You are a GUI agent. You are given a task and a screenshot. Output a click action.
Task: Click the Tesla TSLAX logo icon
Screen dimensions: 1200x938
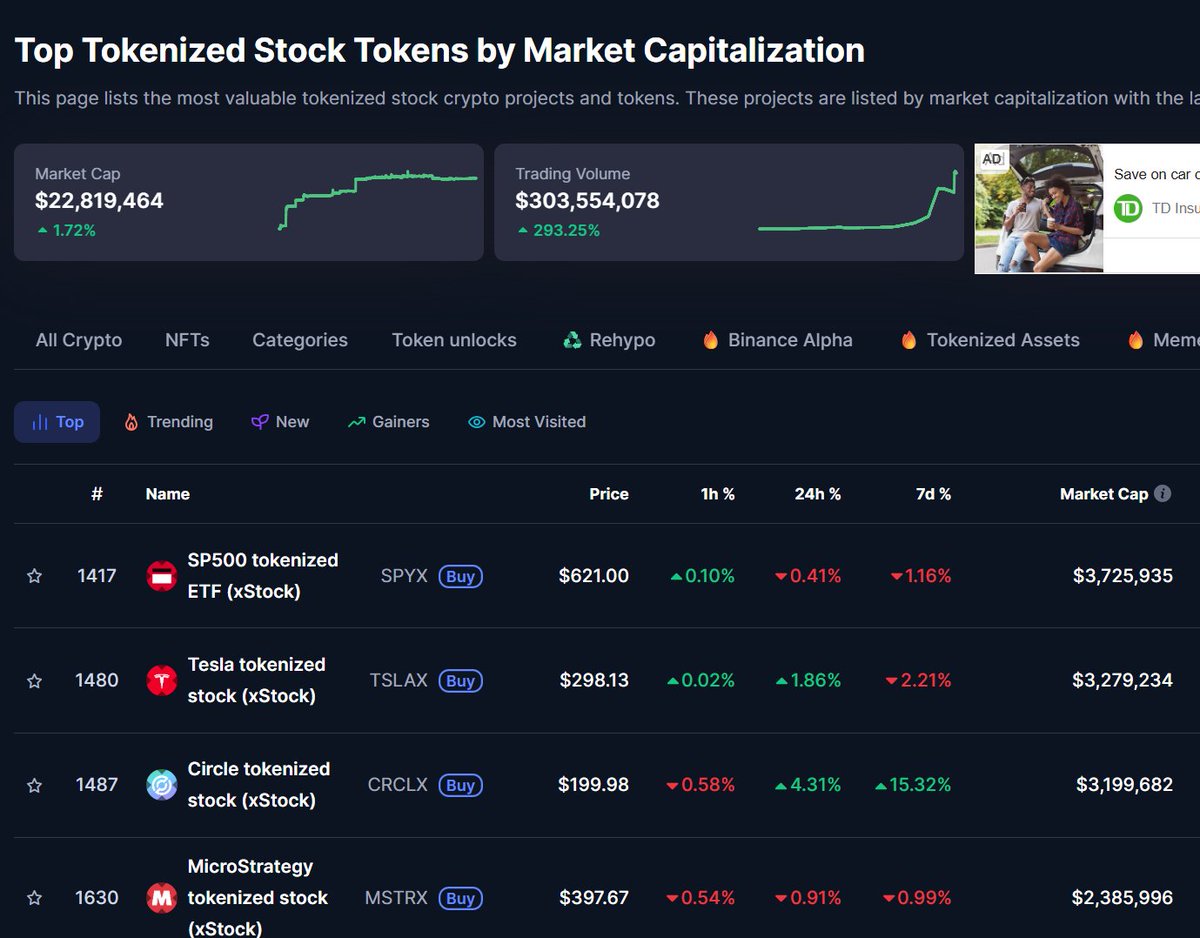click(161, 681)
